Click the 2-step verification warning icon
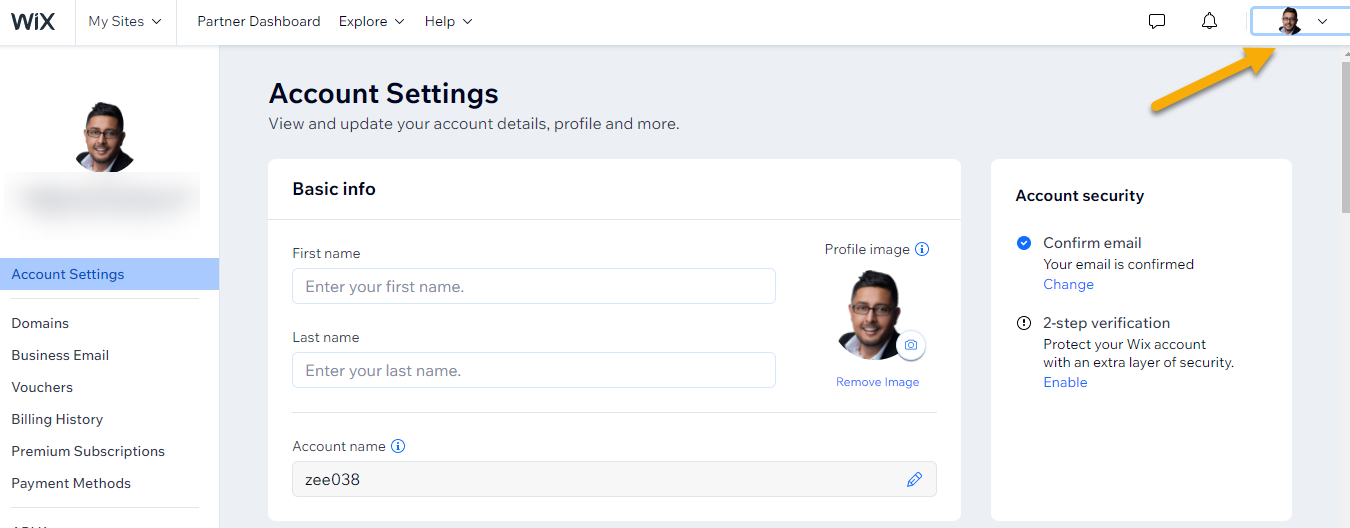 point(1023,323)
